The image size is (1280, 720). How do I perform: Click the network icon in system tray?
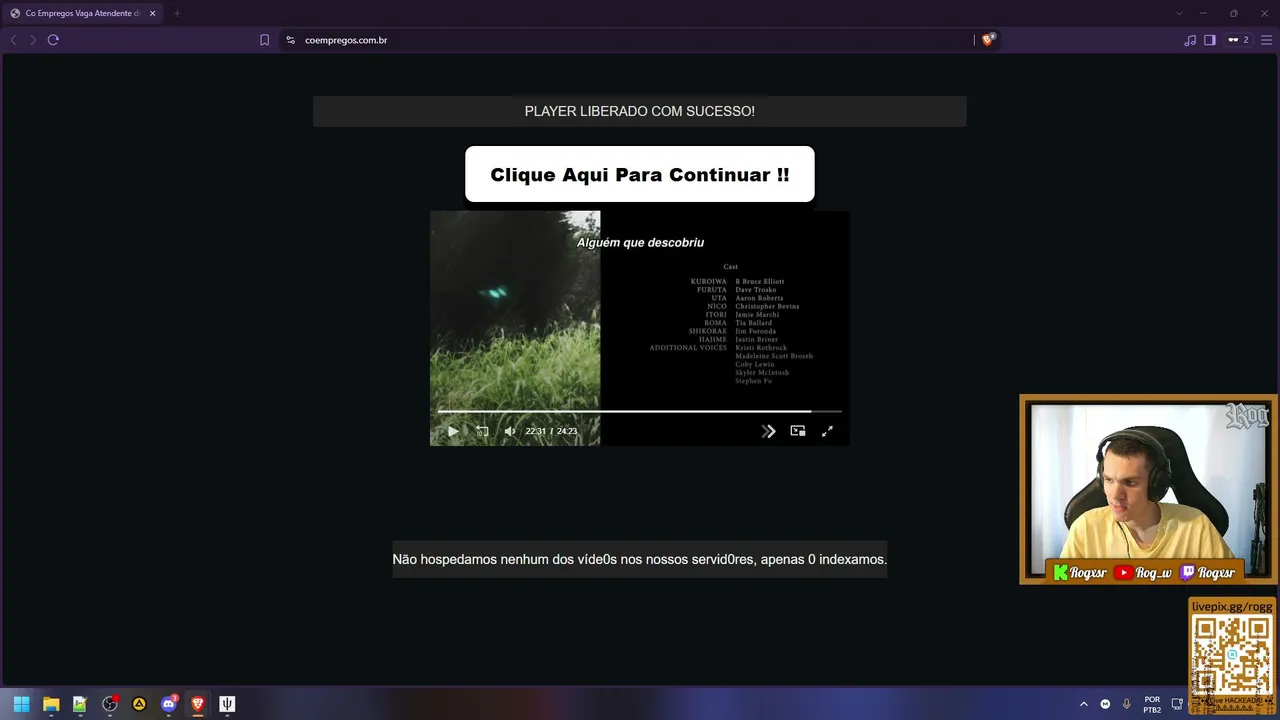(1178, 704)
